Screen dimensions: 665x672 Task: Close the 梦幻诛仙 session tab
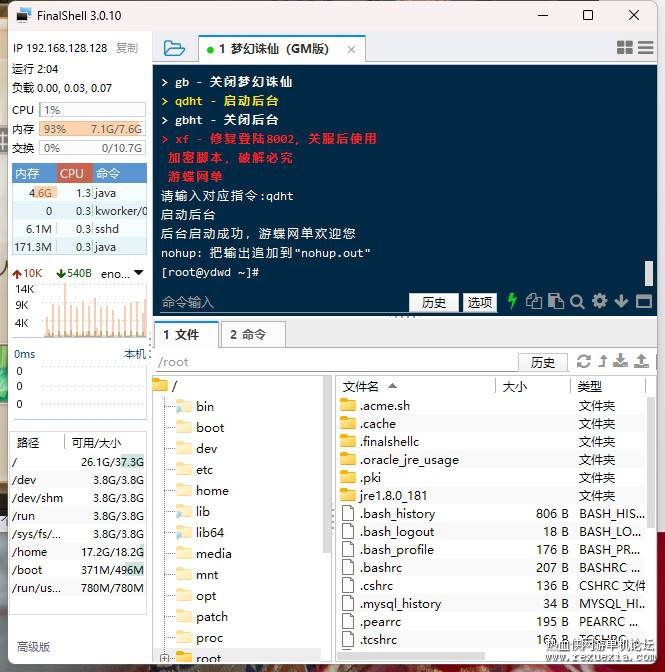pyautogui.click(x=351, y=50)
